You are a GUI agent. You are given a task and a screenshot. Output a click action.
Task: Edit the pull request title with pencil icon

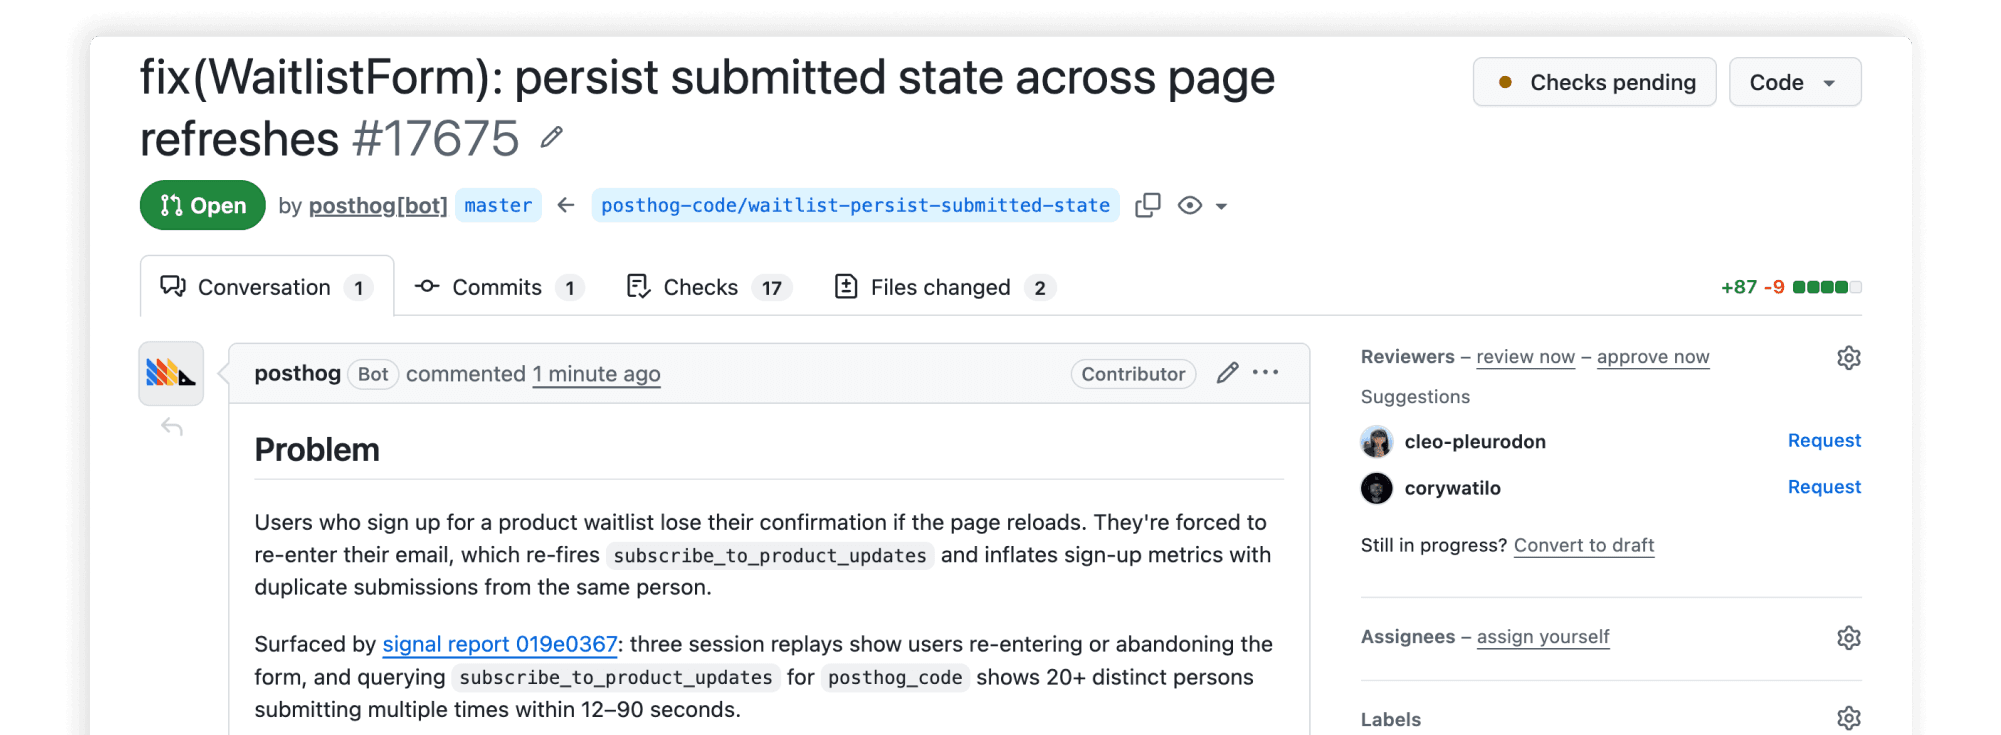tap(551, 137)
